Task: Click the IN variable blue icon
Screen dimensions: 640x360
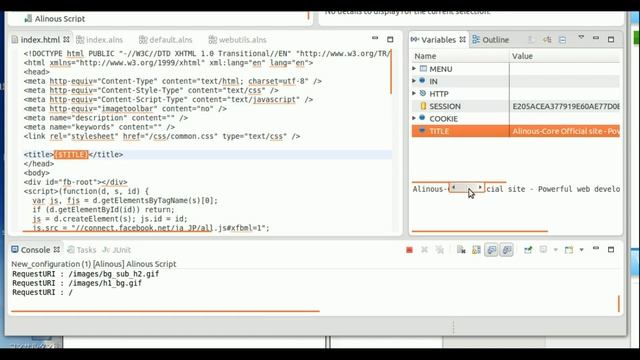Action: [422, 81]
